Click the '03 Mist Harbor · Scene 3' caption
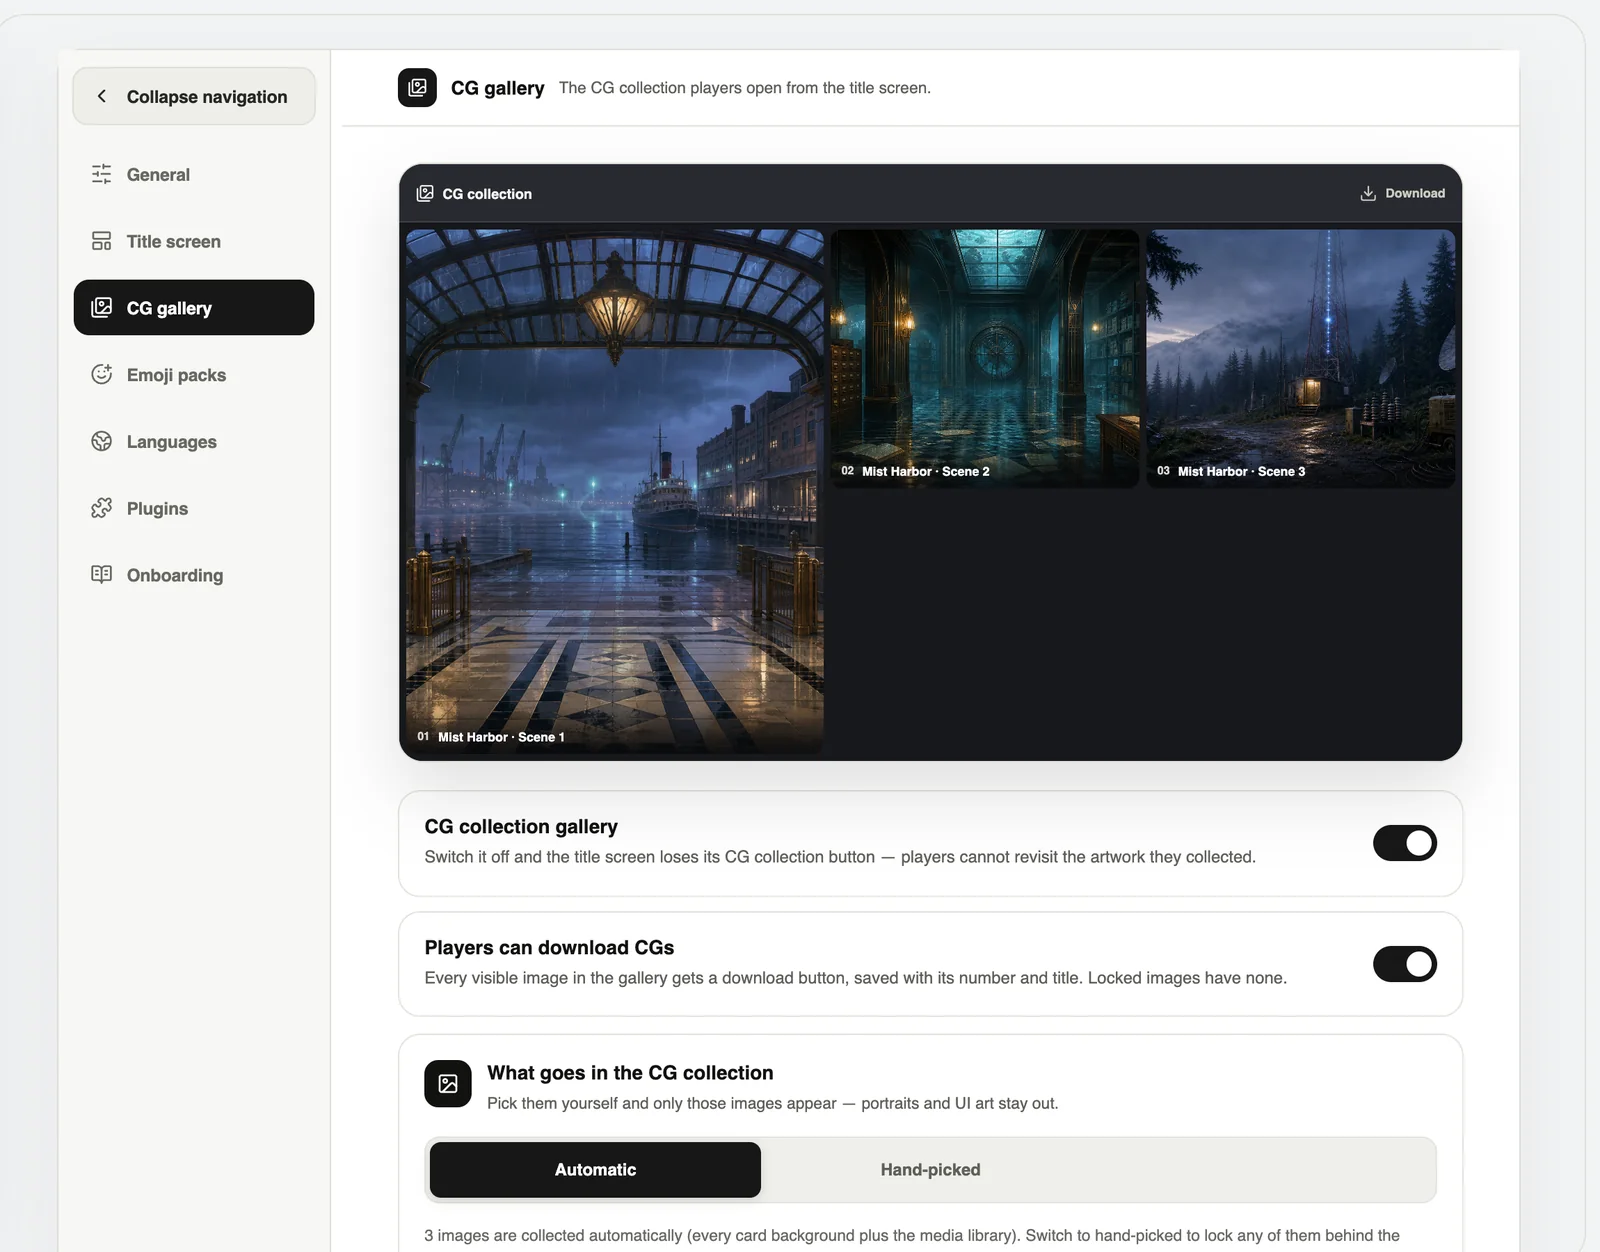 pyautogui.click(x=1231, y=471)
